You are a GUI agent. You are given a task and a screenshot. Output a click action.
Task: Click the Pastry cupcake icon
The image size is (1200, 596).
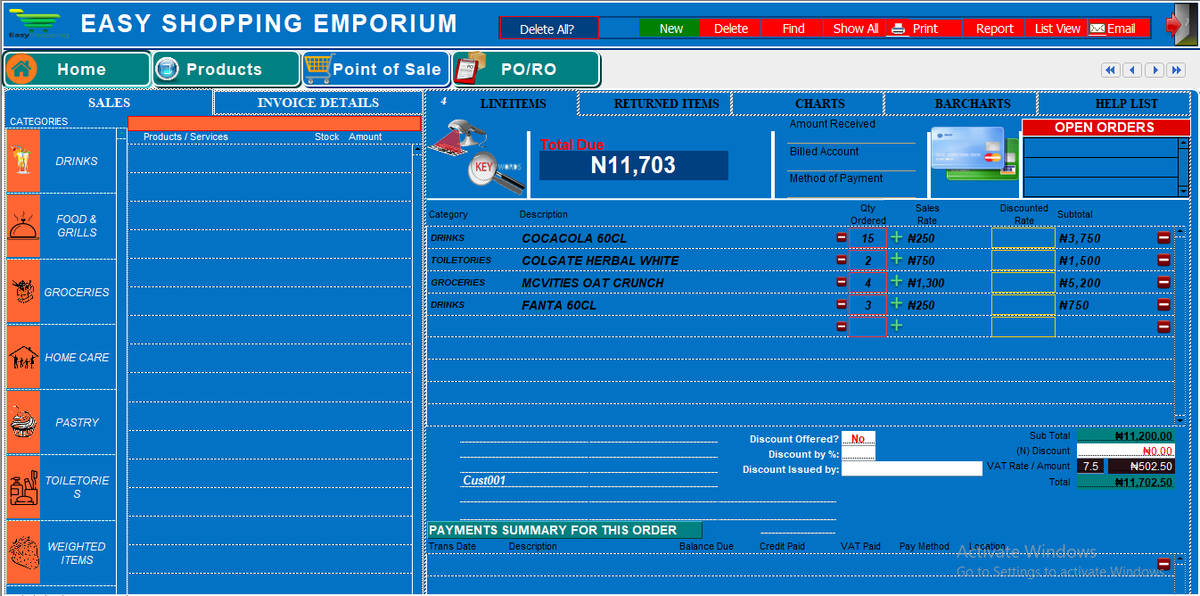[x=22, y=422]
